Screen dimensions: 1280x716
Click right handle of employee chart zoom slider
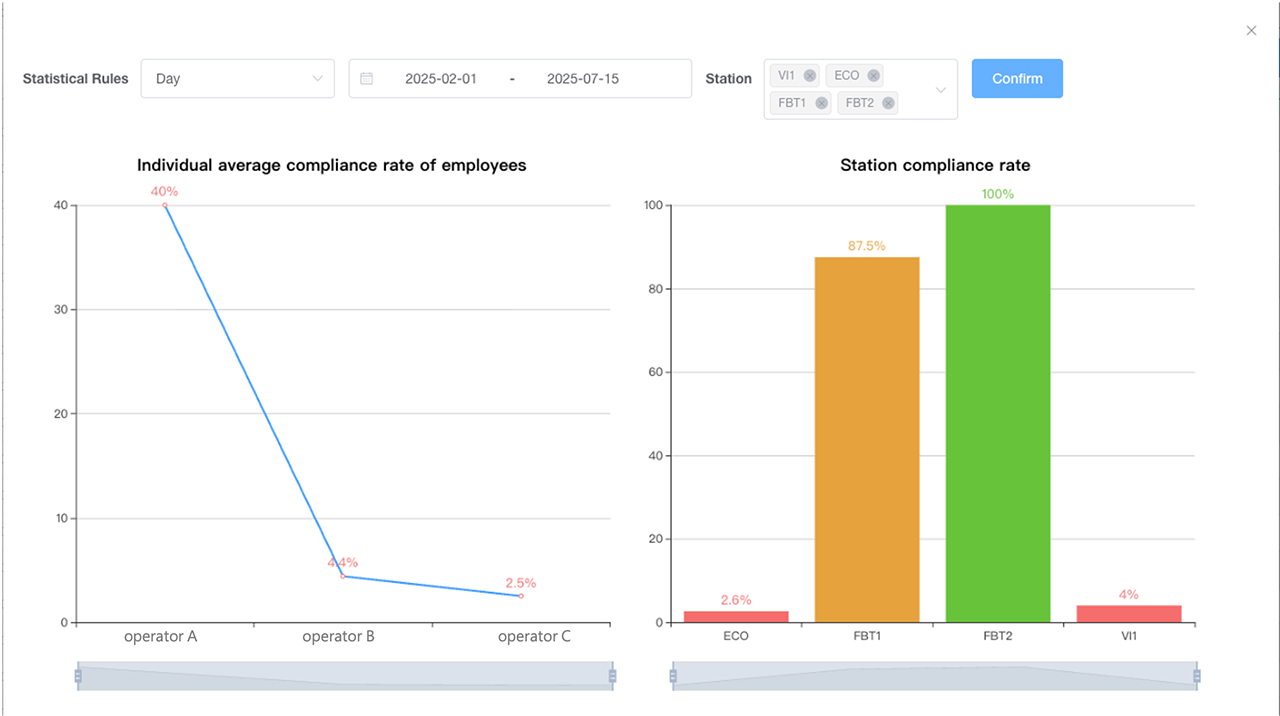click(612, 676)
